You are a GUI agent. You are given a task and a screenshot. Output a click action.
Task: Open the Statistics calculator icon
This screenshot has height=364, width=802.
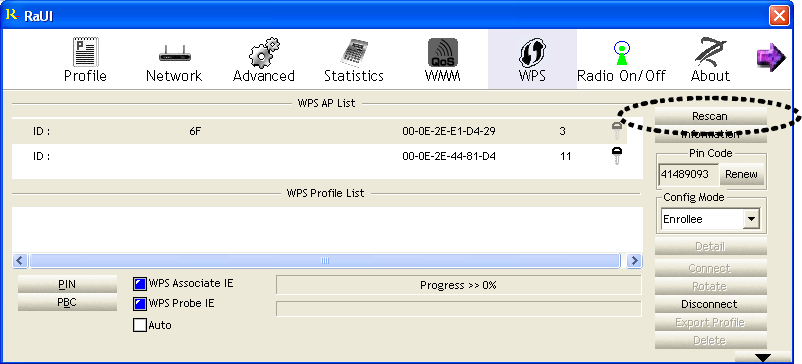354,52
